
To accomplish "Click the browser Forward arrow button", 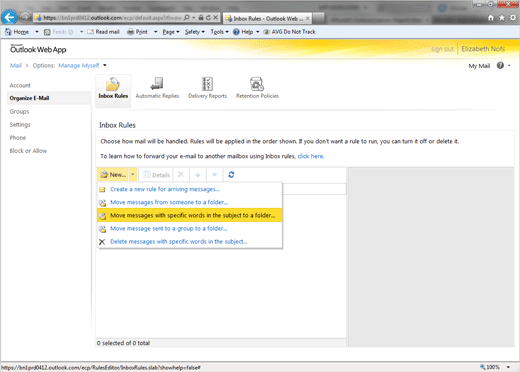I will point(25,17).
